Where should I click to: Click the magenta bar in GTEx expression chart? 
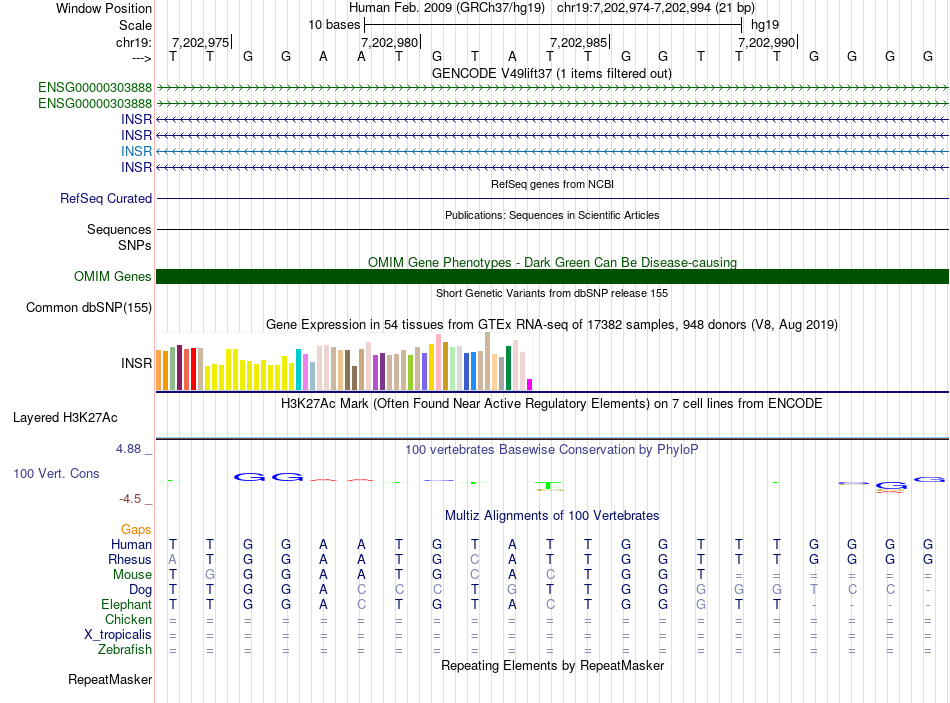[530, 384]
